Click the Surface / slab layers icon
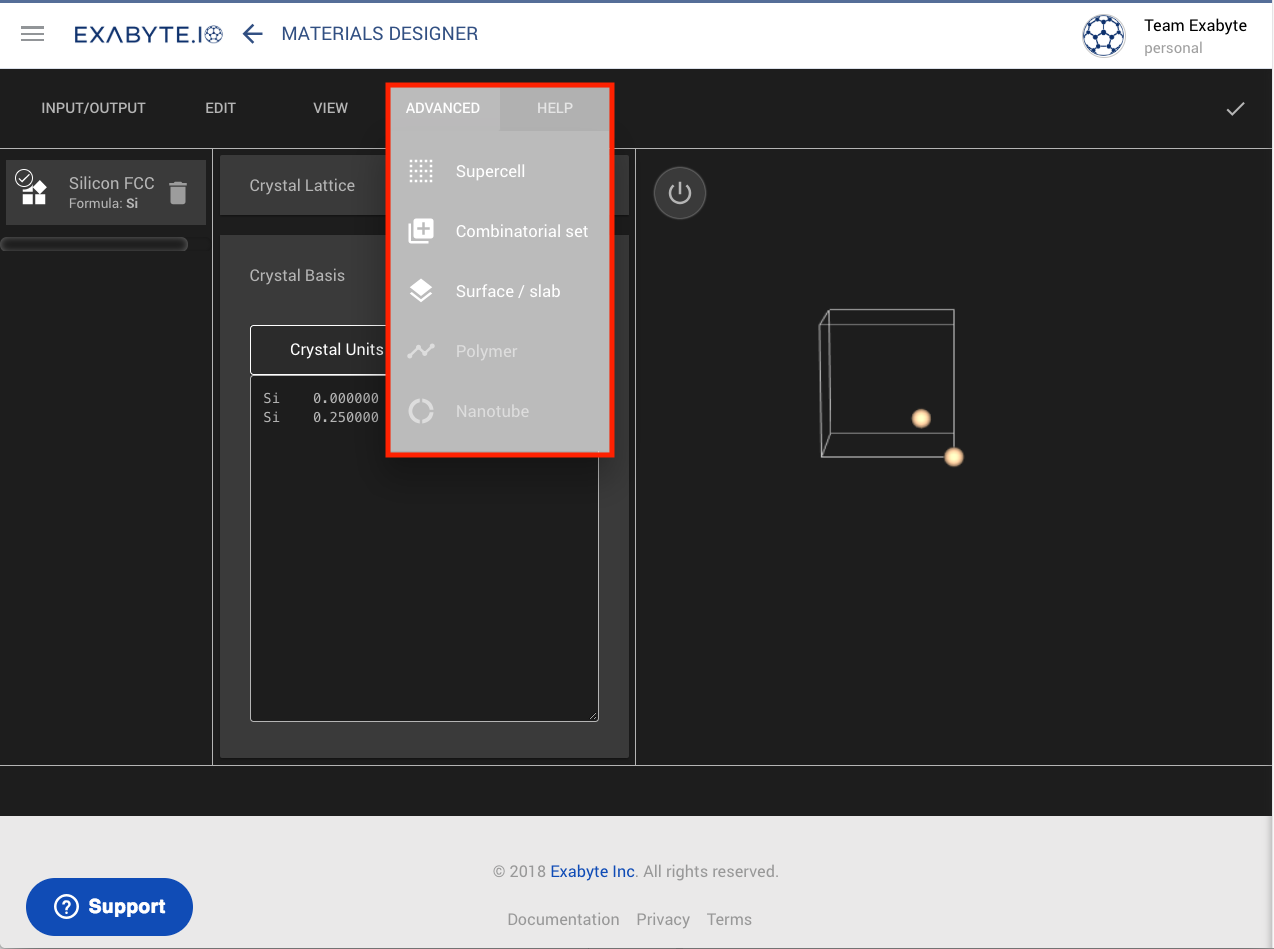 coord(421,291)
